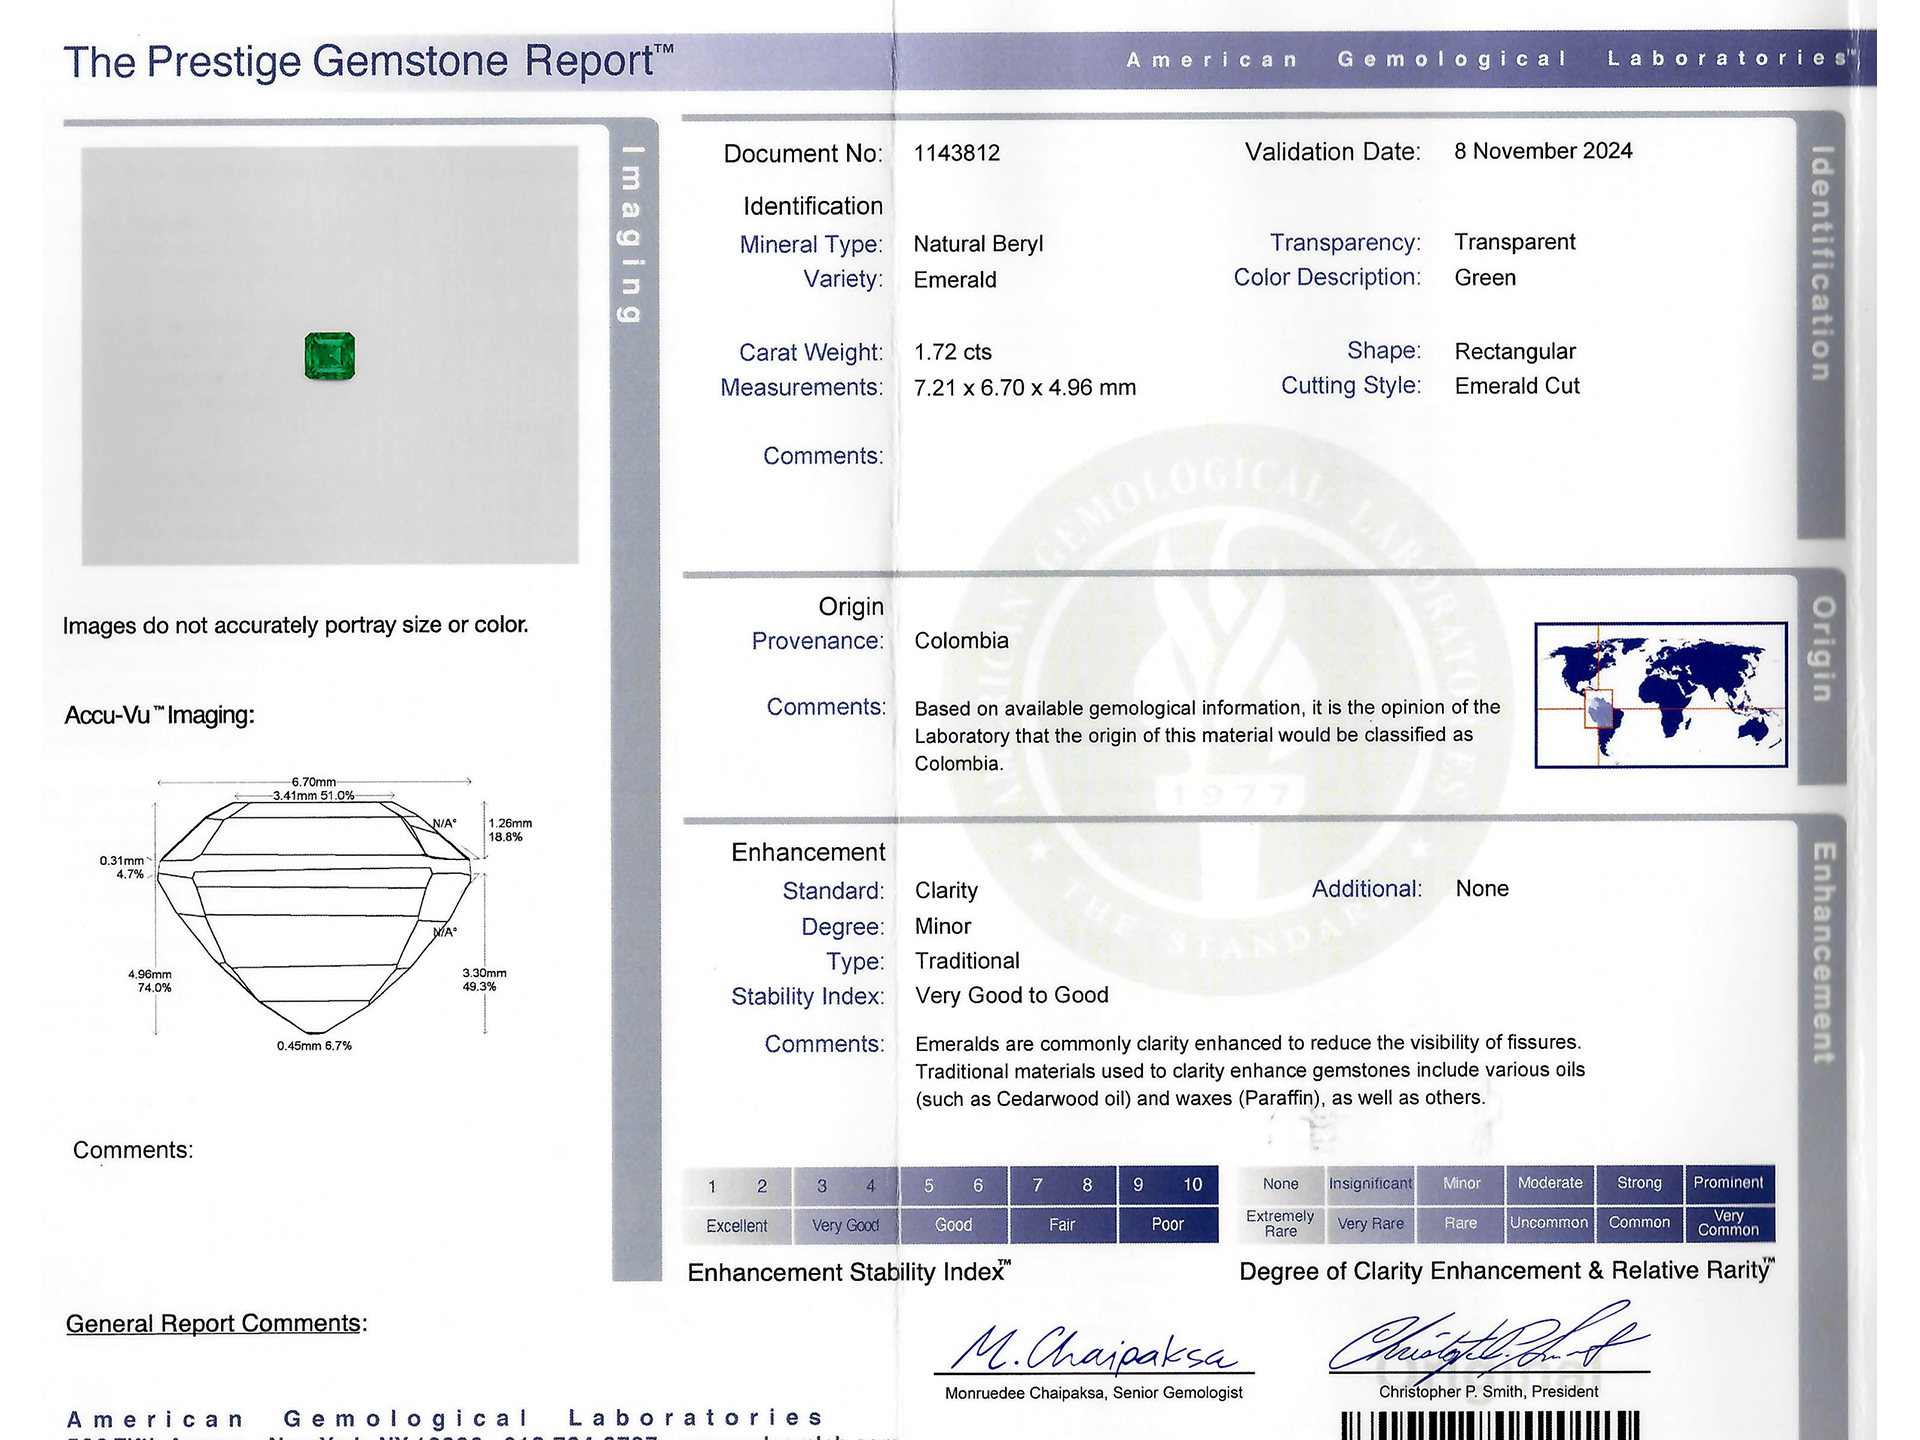Click the barcode at bottom right

pos(1490,1425)
